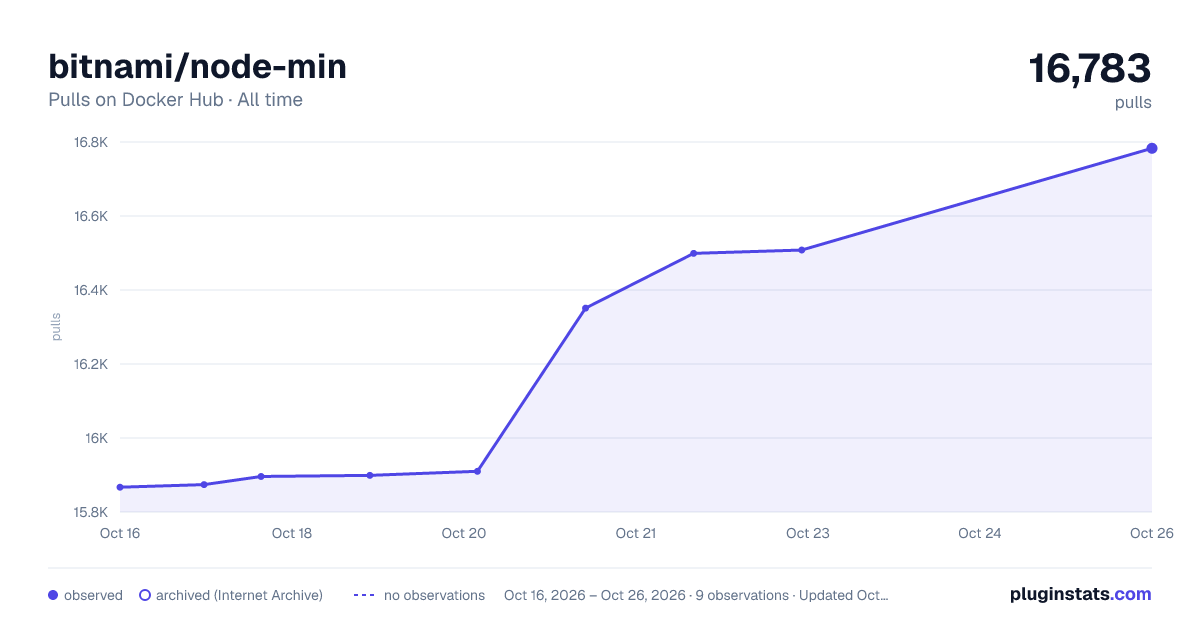The image size is (1200, 630).
Task: Click the data point above Oct 23
Action: point(802,250)
